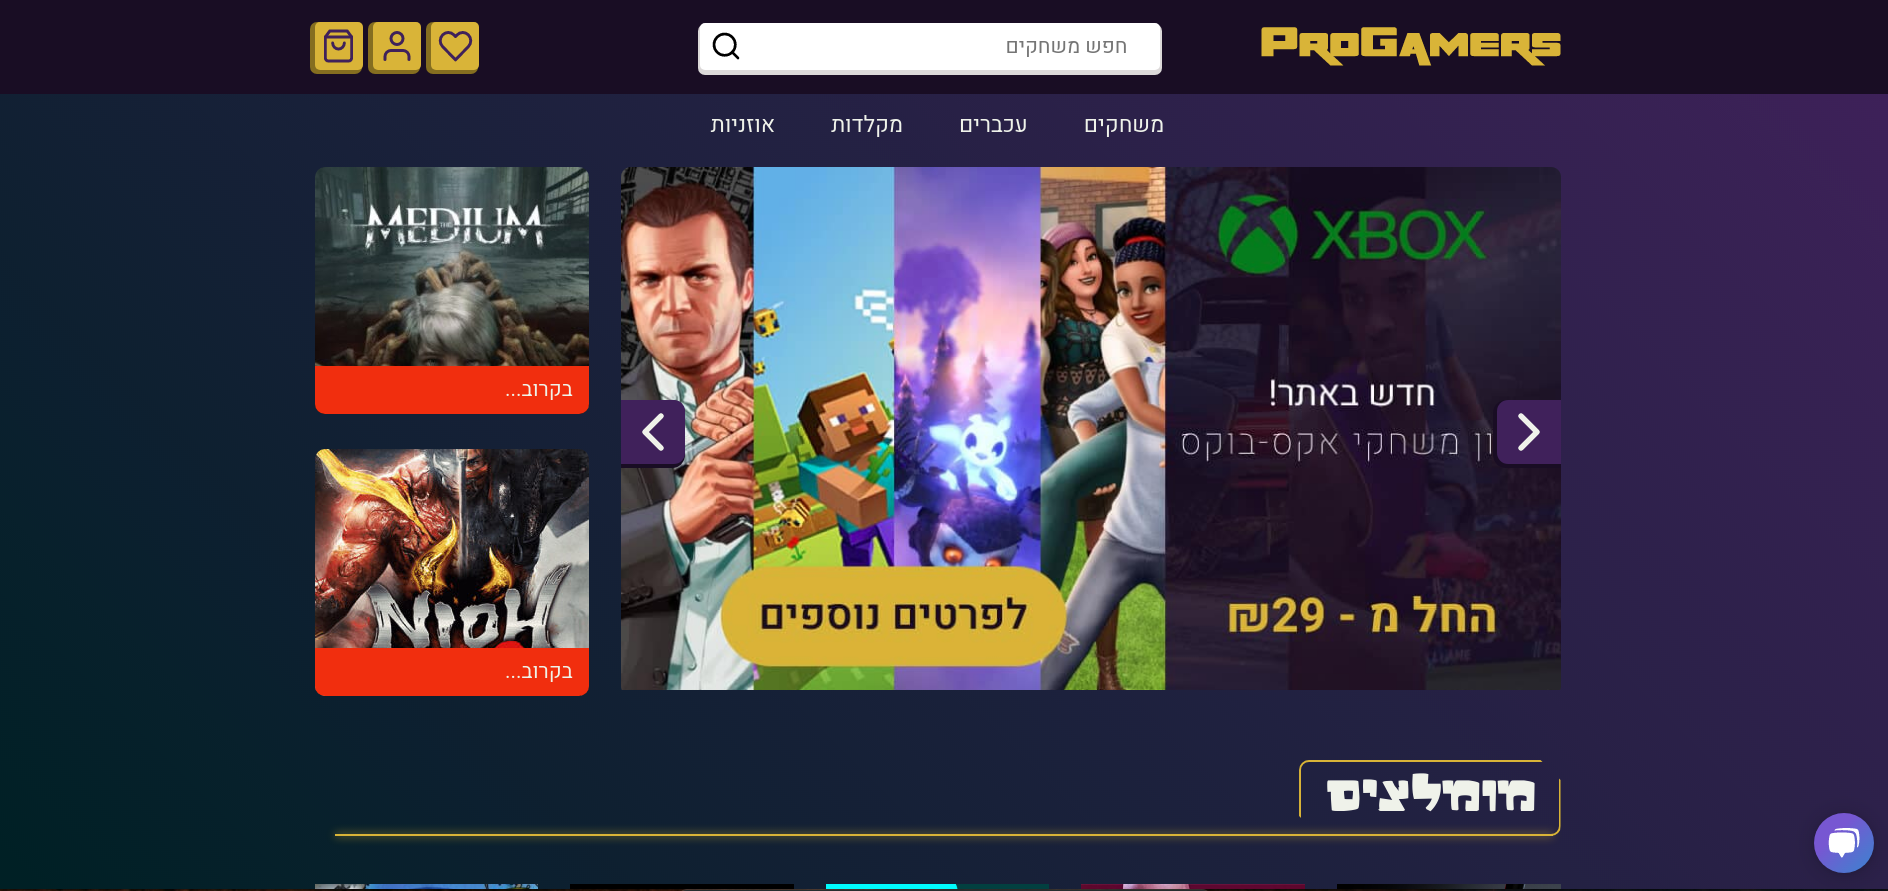Screen dimensions: 1888x891
Task: Open The Medium game thumbnail
Action: point(452,266)
